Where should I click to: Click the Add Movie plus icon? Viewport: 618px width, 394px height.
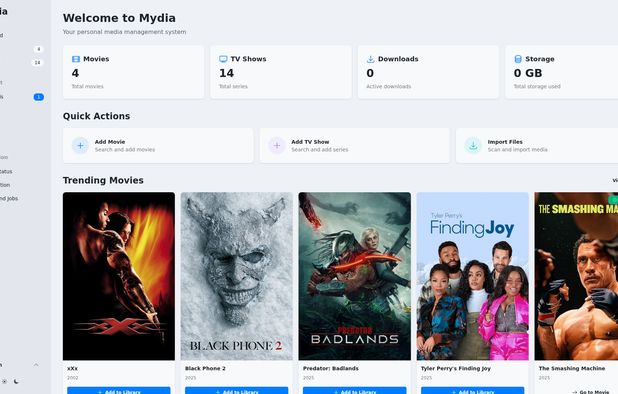80,145
